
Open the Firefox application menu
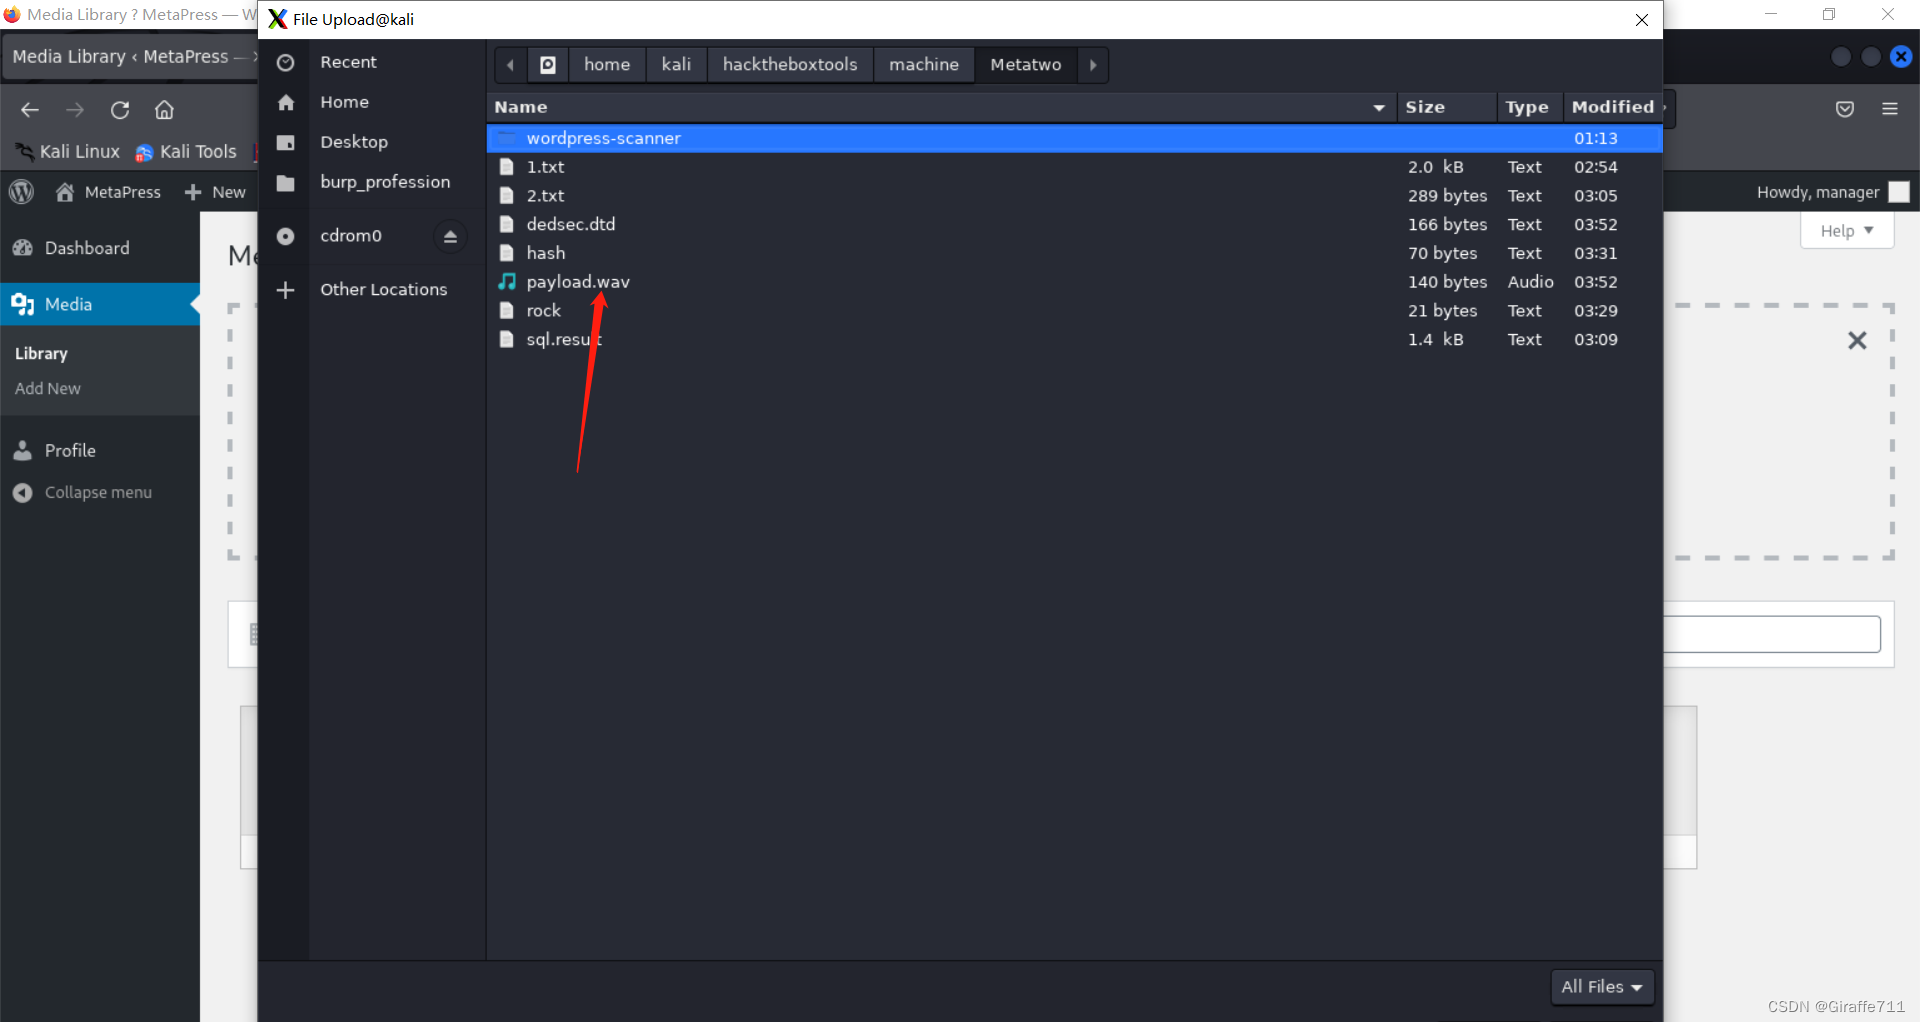(x=1891, y=109)
